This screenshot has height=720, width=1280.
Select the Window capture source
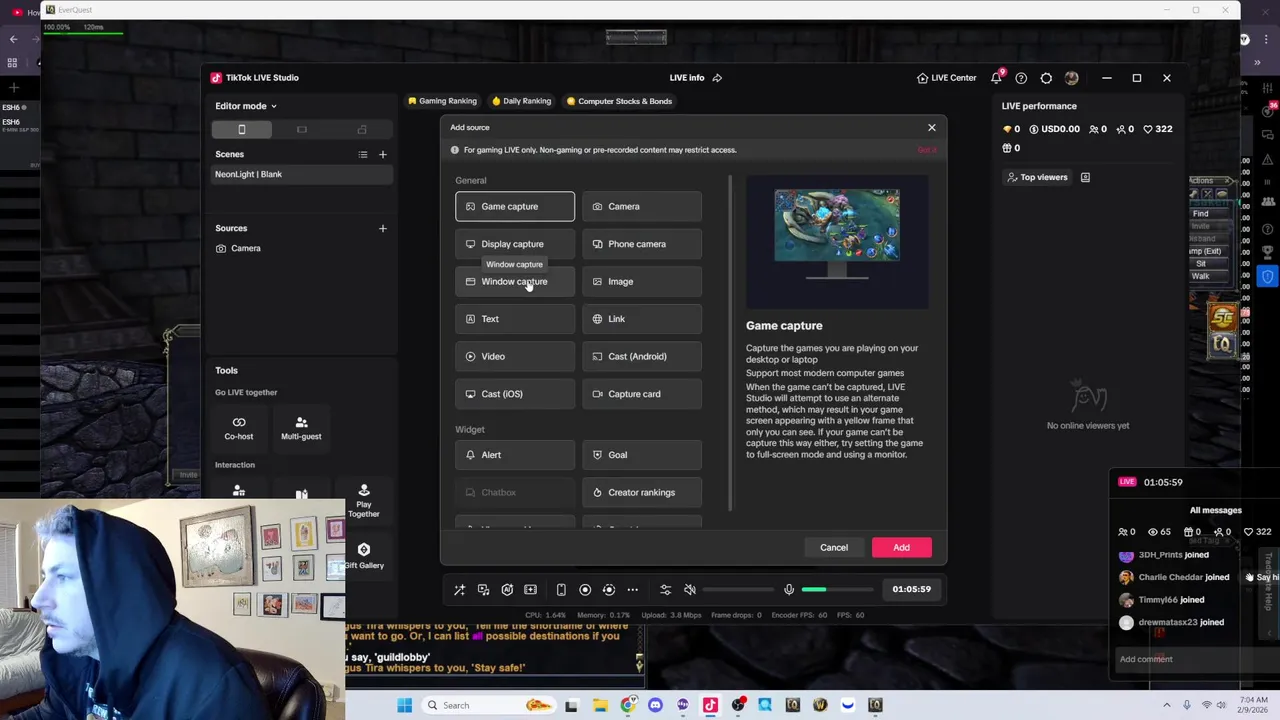(x=515, y=282)
